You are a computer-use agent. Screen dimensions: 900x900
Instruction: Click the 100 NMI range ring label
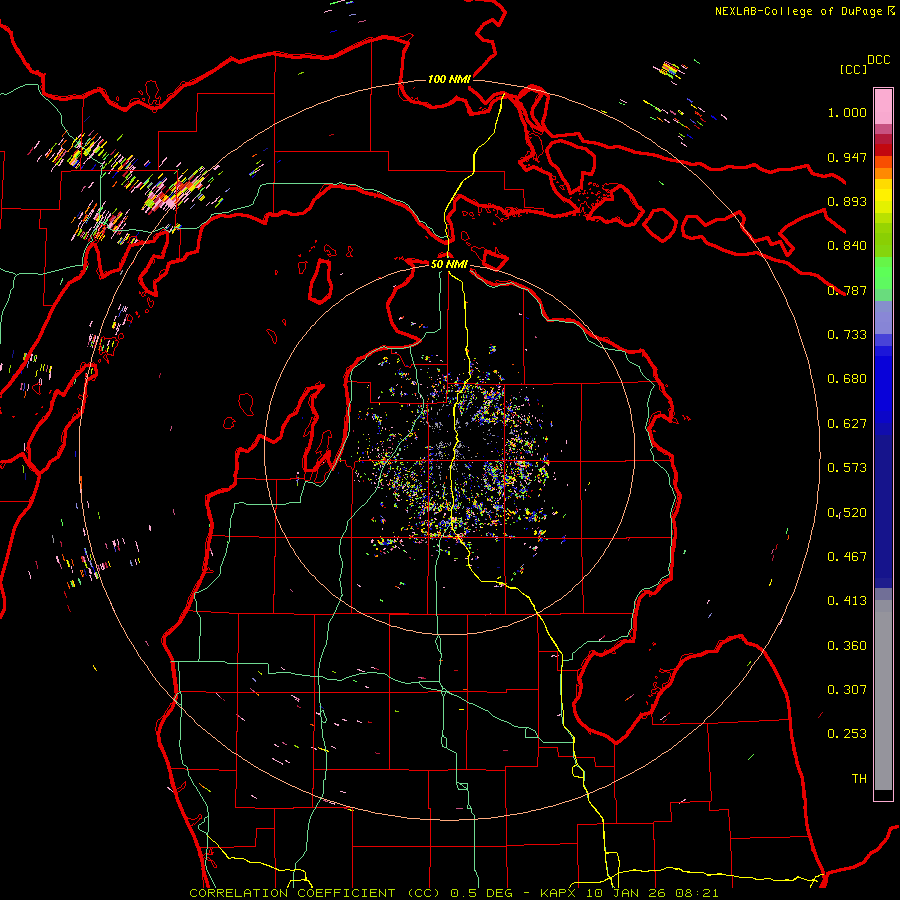[x=449, y=79]
